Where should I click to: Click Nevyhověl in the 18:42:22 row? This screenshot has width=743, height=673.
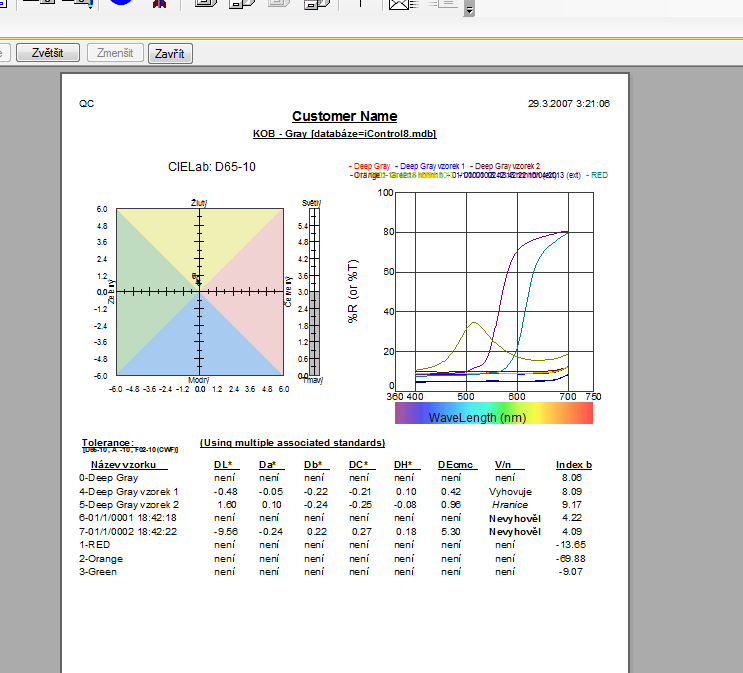[x=515, y=532]
